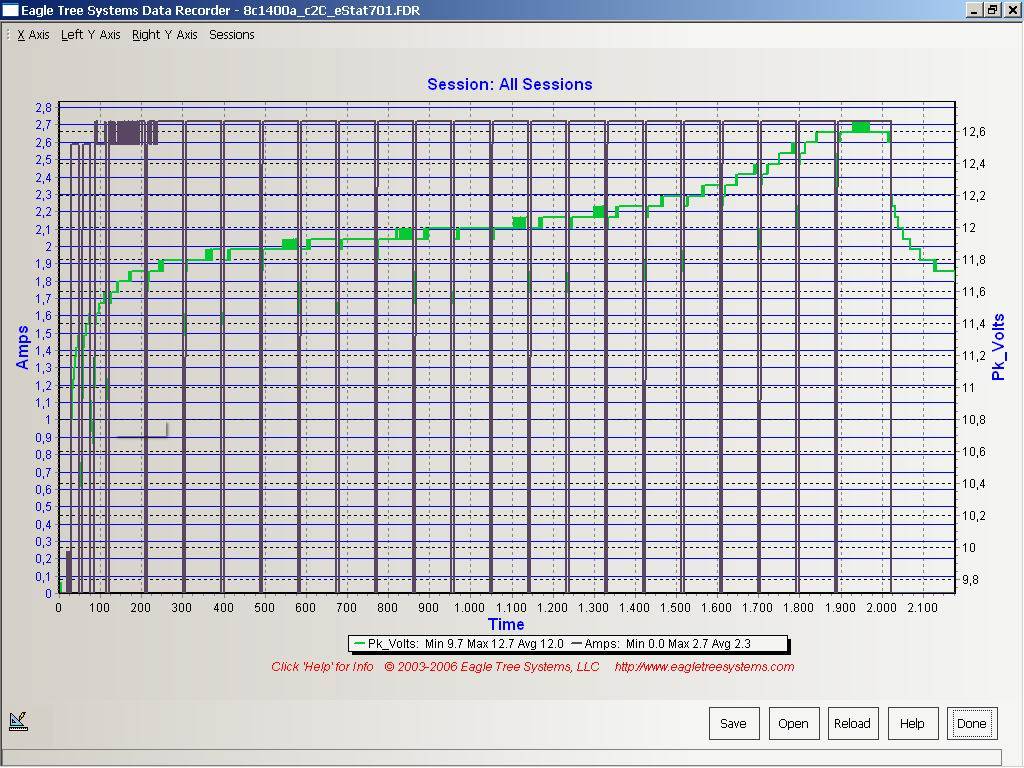Close the Eagle Tree Data Recorder window
Viewport: 1024px width, 768px height.
coord(1011,9)
